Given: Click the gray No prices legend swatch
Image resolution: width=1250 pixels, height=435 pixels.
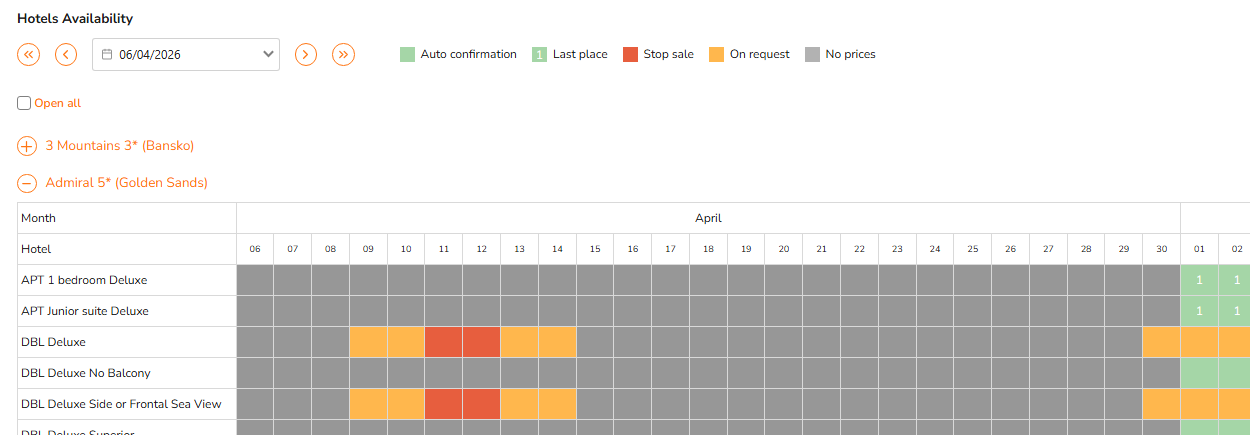Looking at the screenshot, I should [812, 55].
